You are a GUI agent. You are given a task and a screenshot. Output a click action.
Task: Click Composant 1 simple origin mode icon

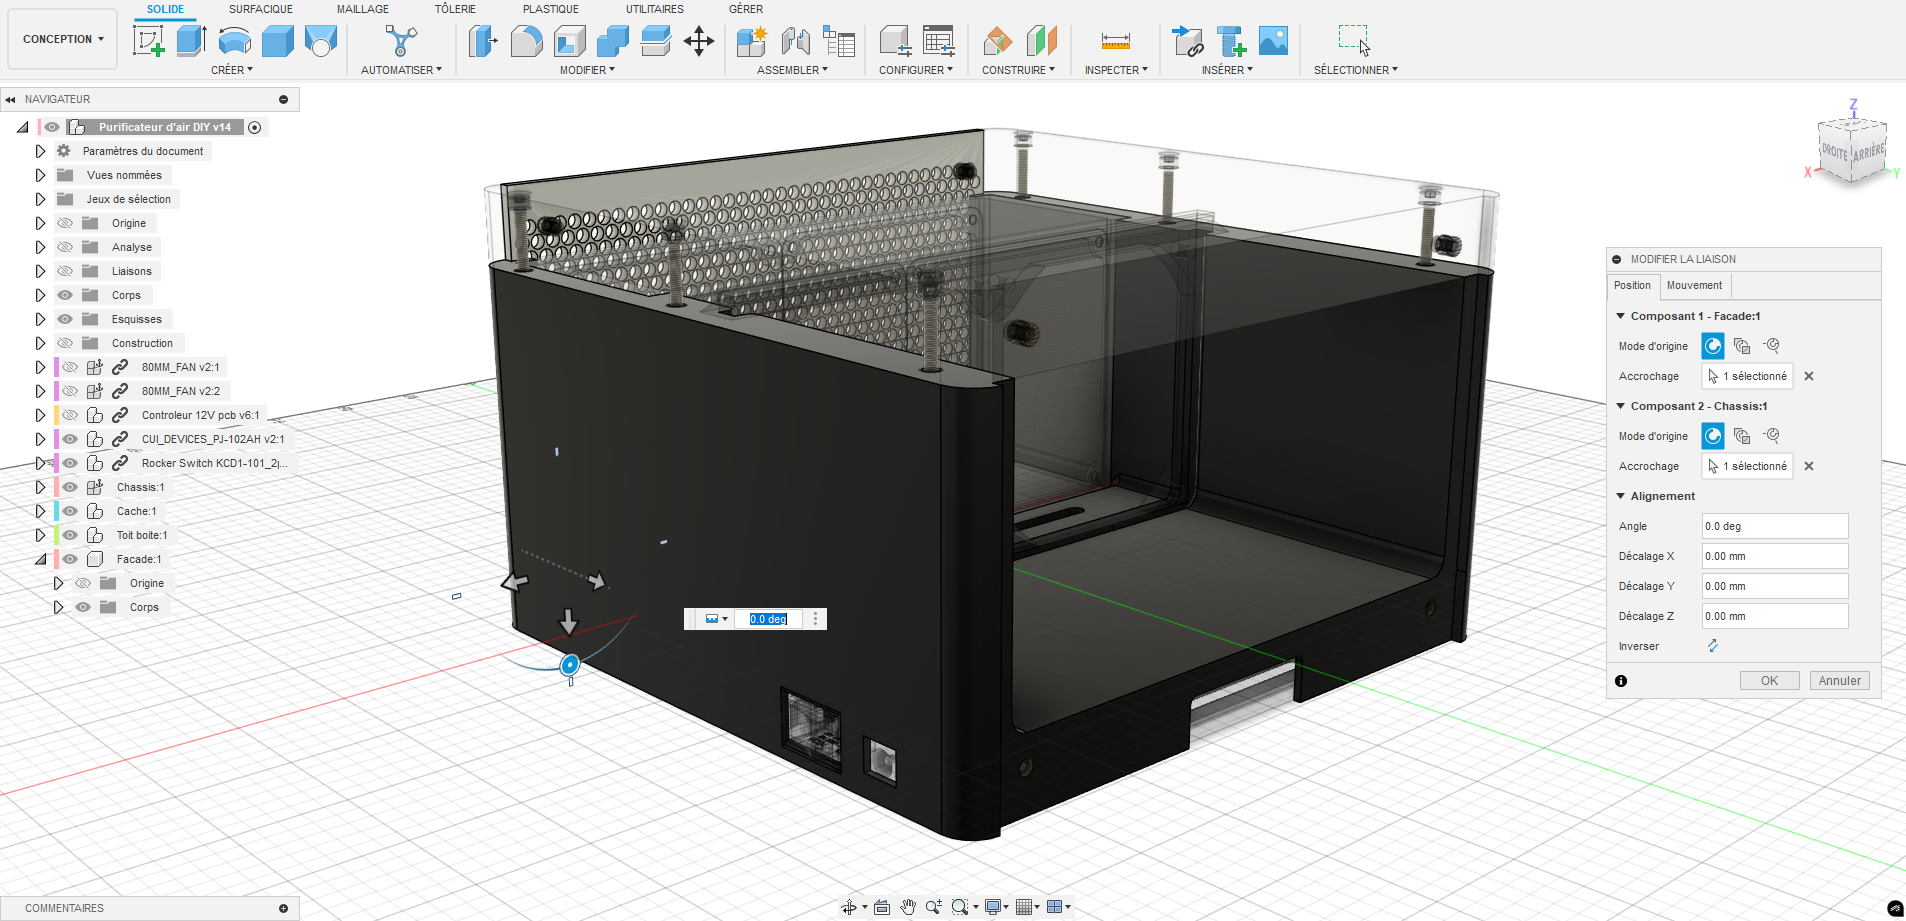tap(1713, 346)
